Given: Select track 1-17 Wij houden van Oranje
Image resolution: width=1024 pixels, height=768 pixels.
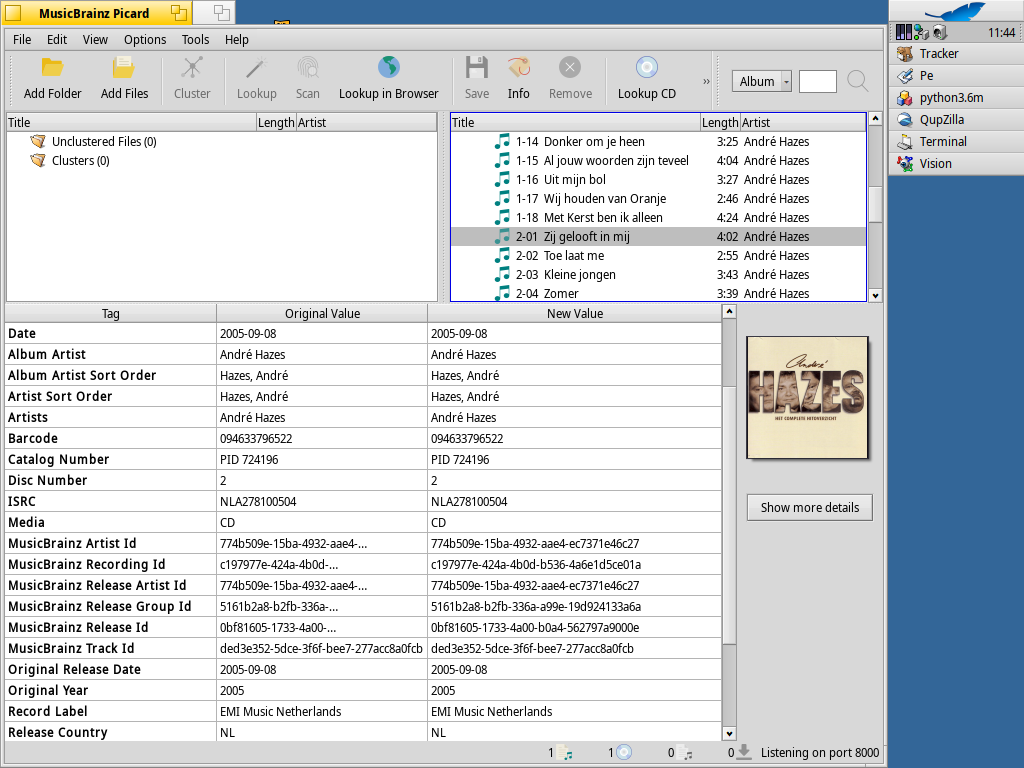Looking at the screenshot, I should [x=658, y=199].
